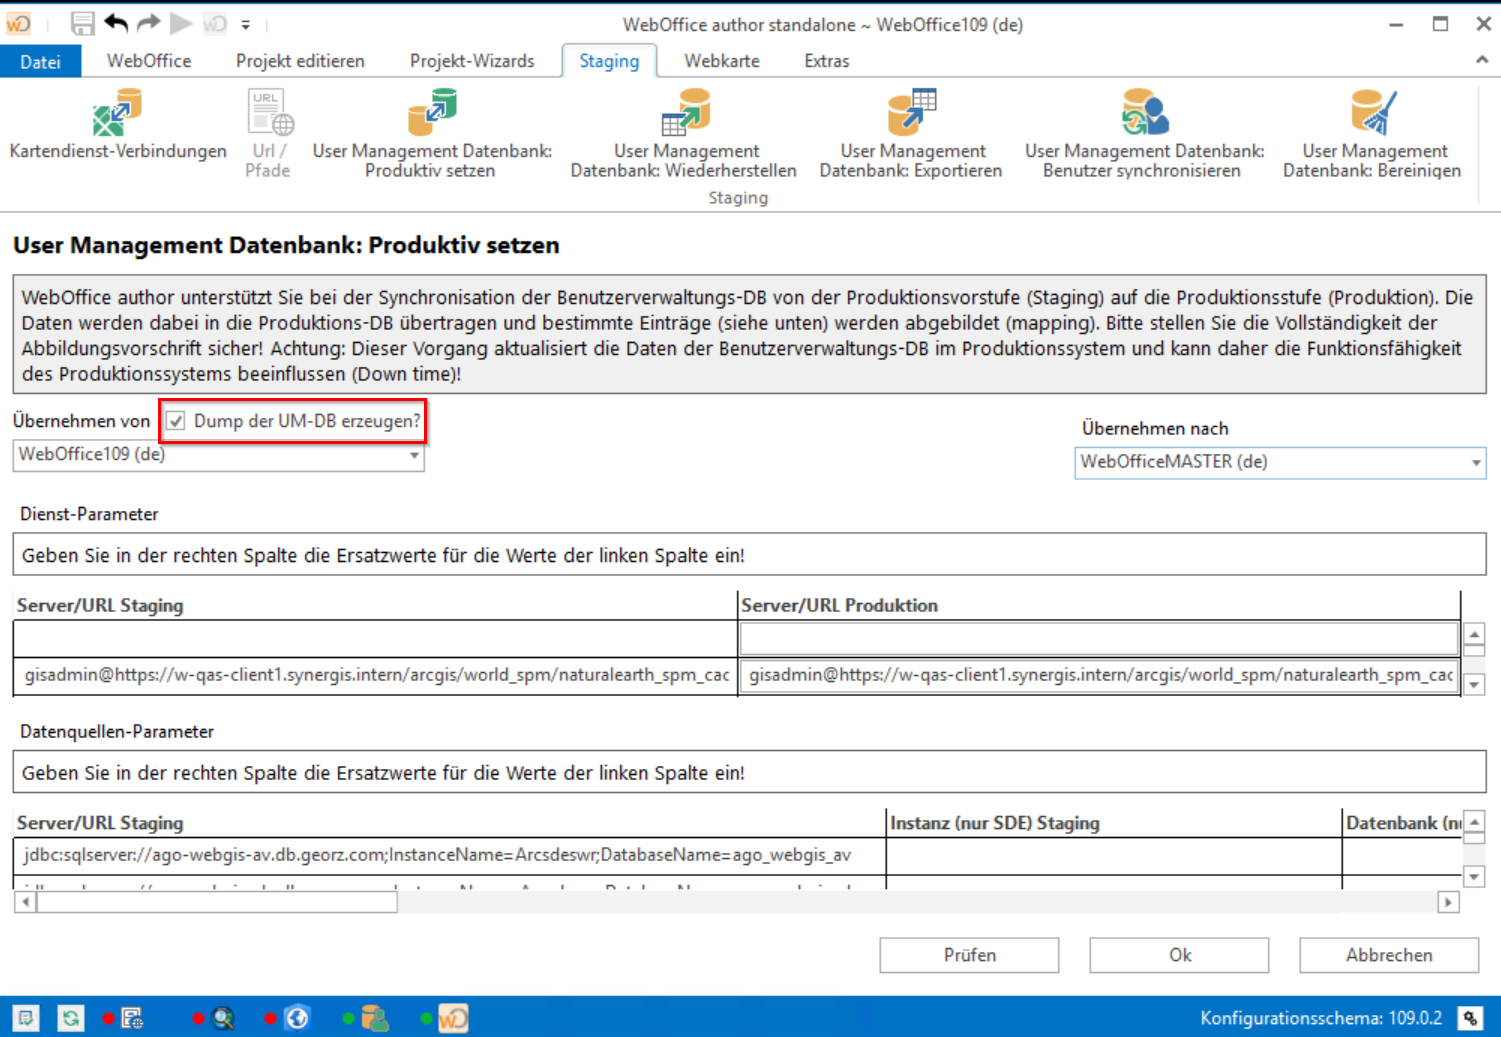Start User Management Datenbank: Benutzer synchronisieren

pyautogui.click(x=1143, y=130)
